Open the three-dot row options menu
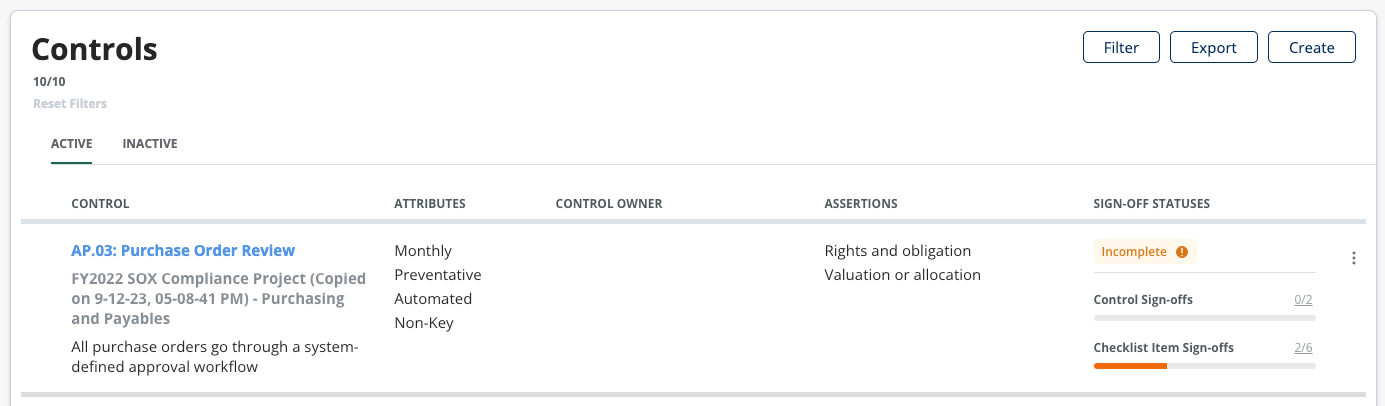1385x406 pixels. (1354, 258)
